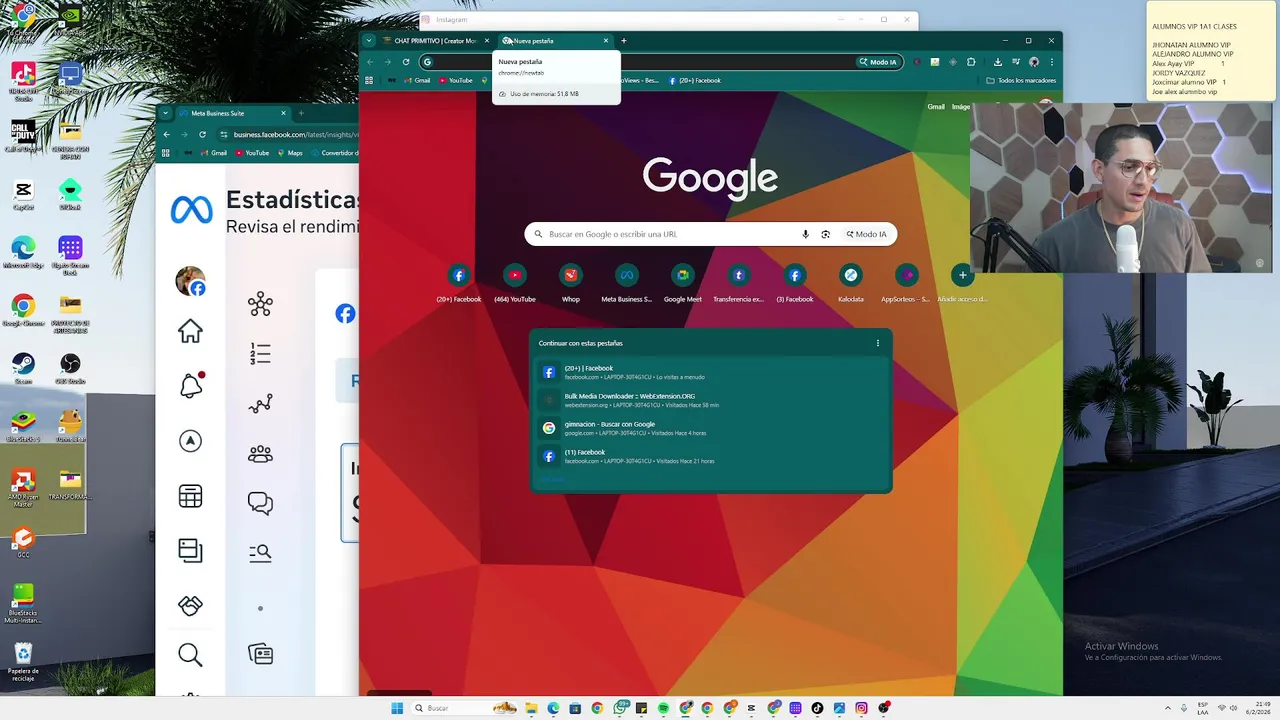The width and height of the screenshot is (1280, 720).
Task: Open Chrome extensions puzzle icon
Action: pyautogui.click(x=970, y=62)
